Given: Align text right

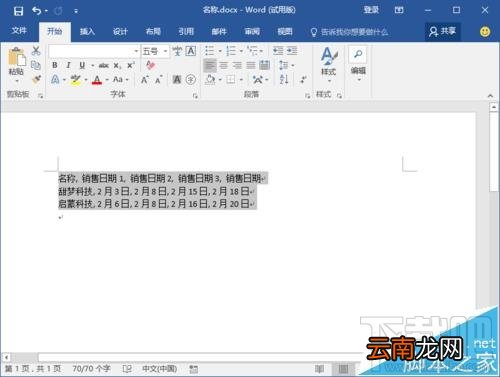Looking at the screenshot, I should click(x=237, y=65).
